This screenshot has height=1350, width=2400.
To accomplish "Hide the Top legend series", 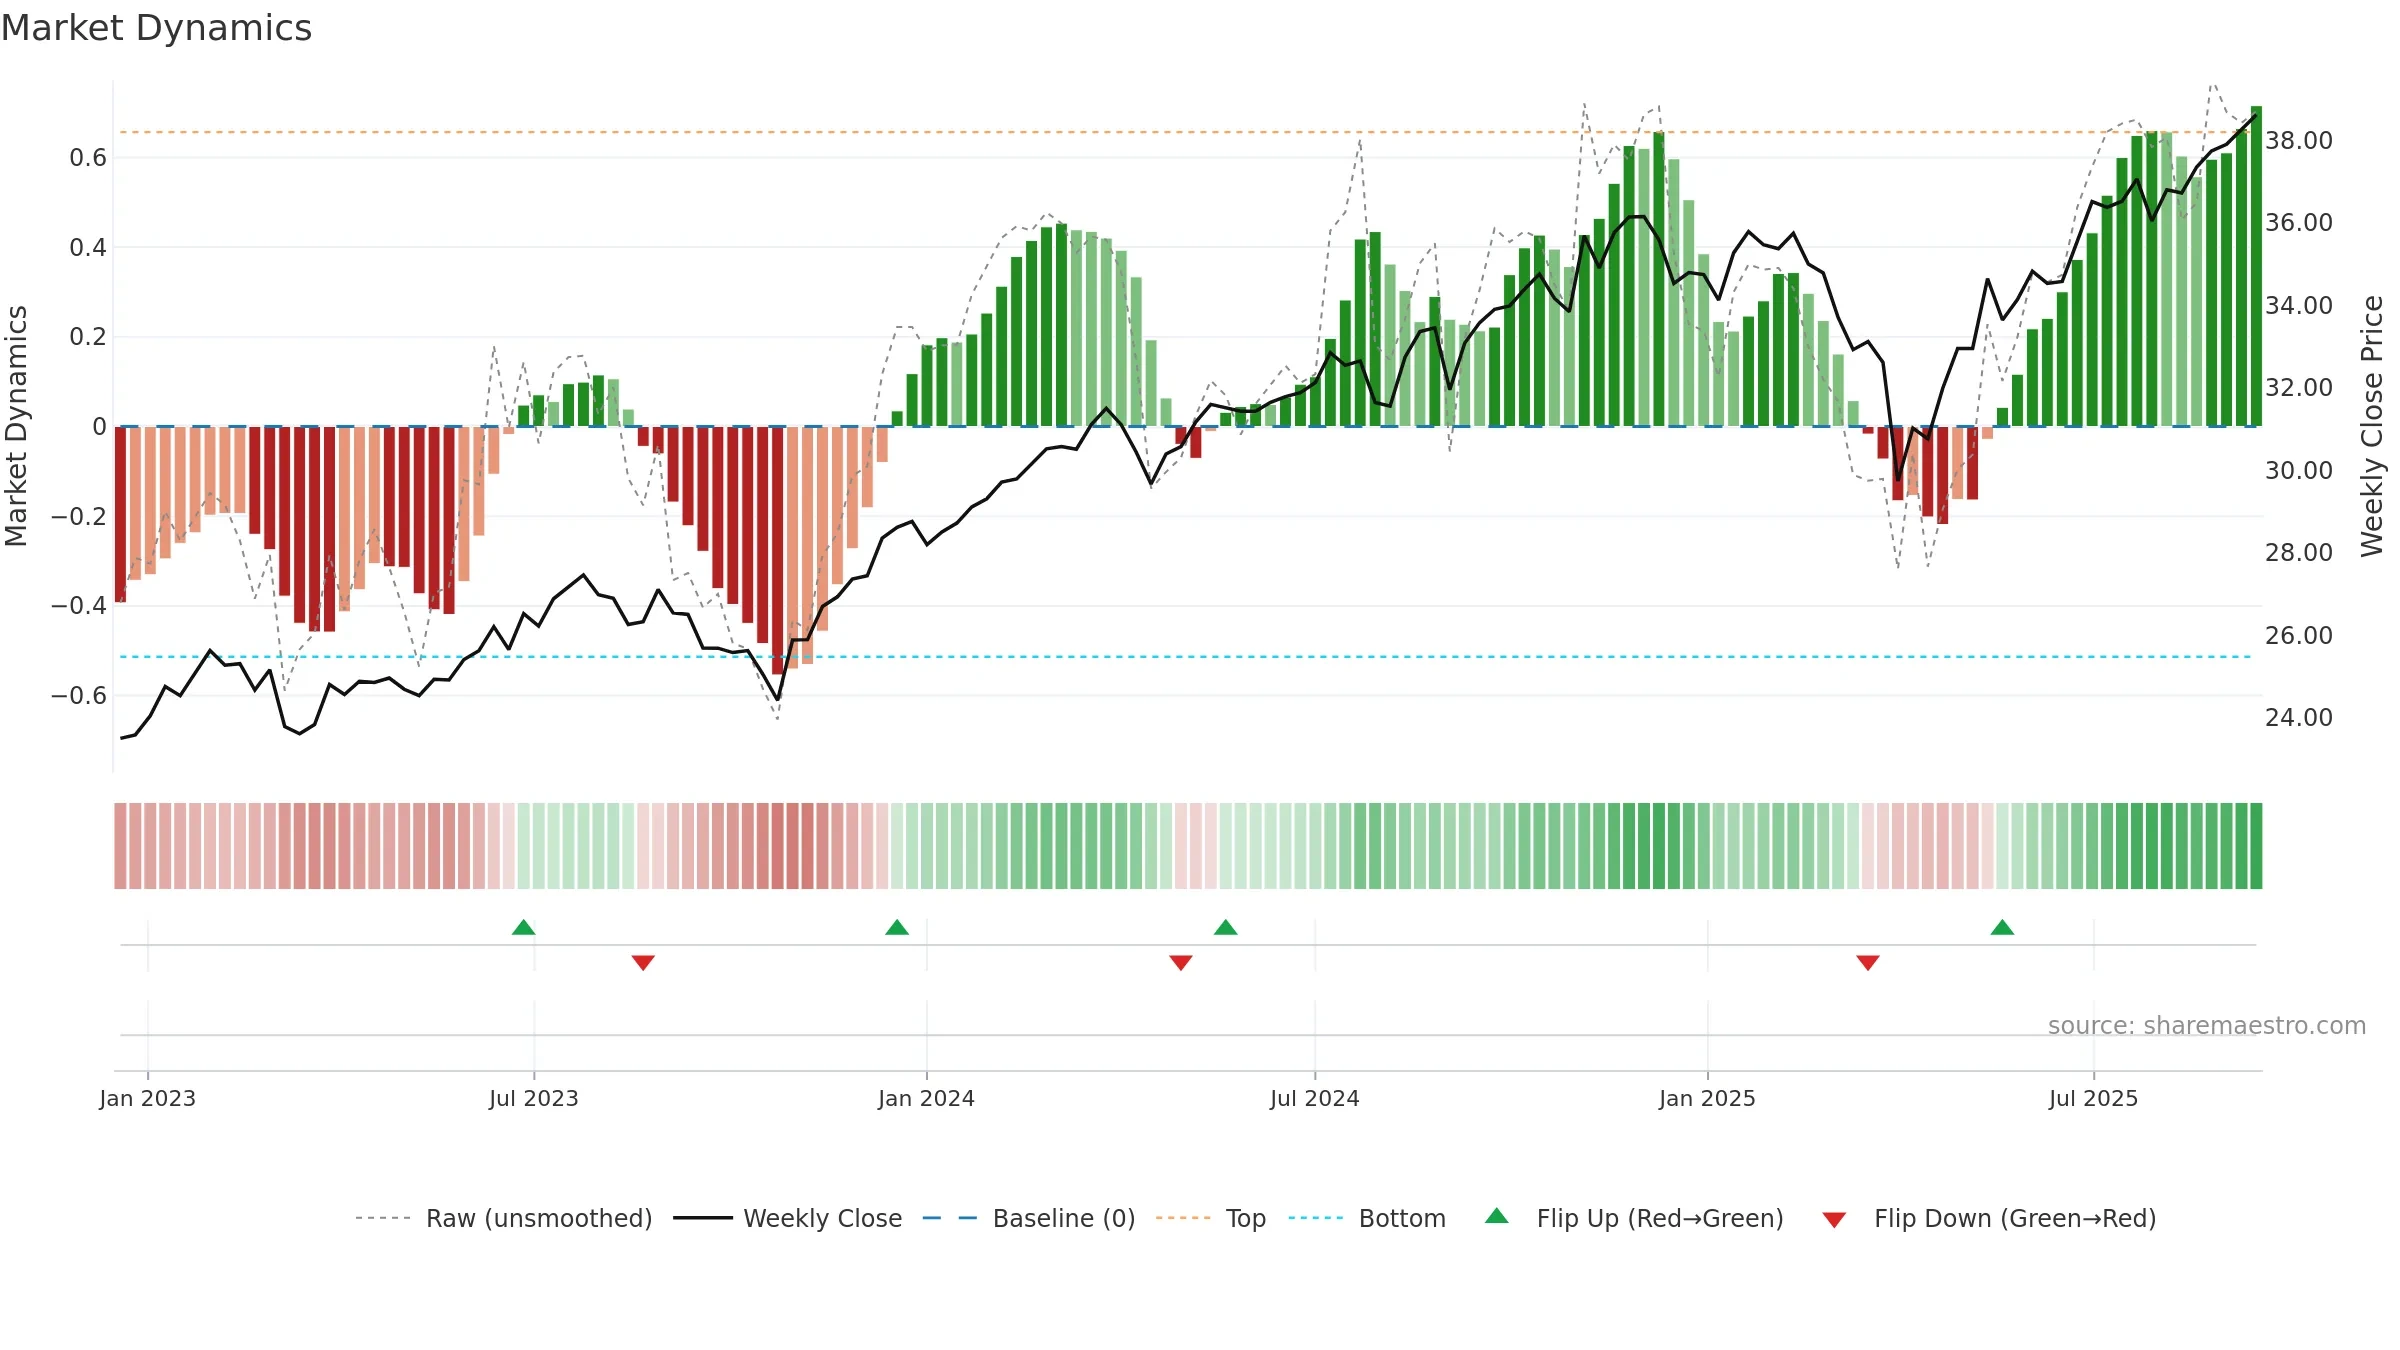I will pos(1211,1218).
